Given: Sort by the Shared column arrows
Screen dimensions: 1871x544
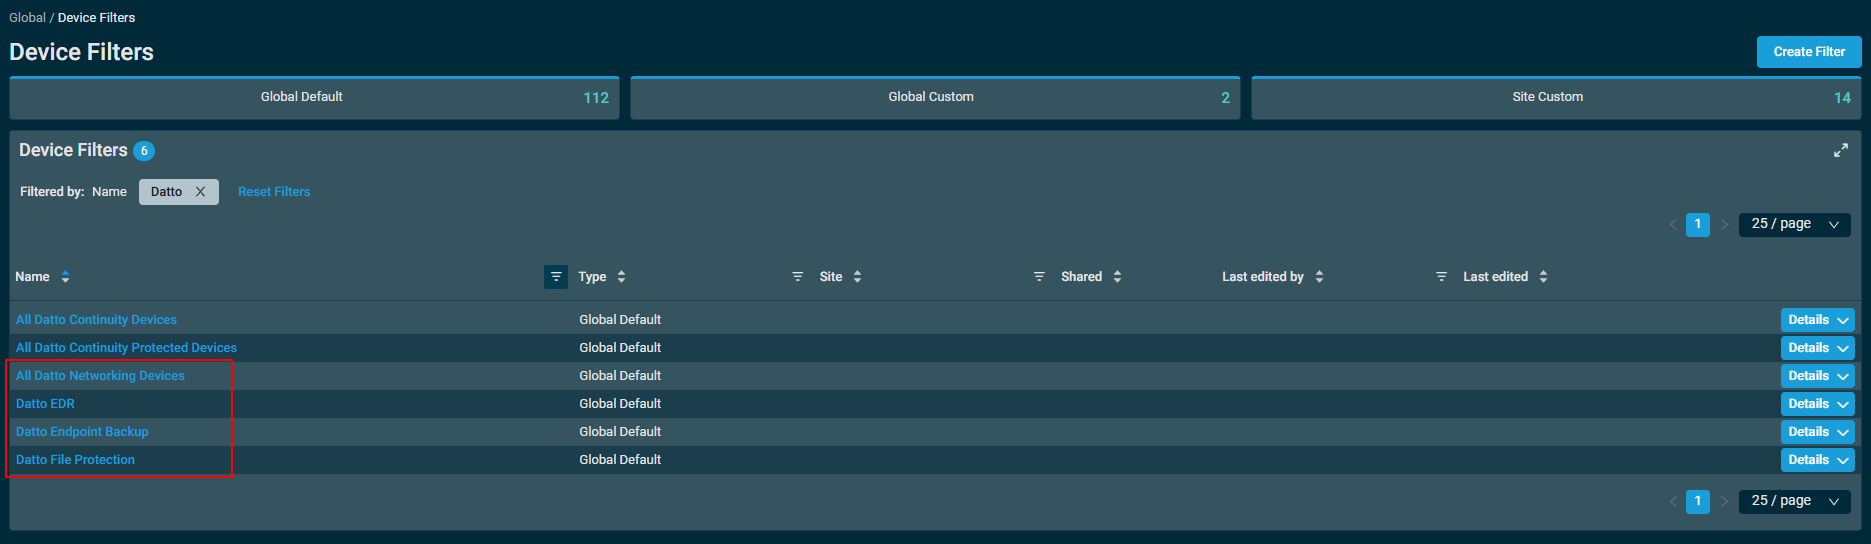Looking at the screenshot, I should (1117, 277).
